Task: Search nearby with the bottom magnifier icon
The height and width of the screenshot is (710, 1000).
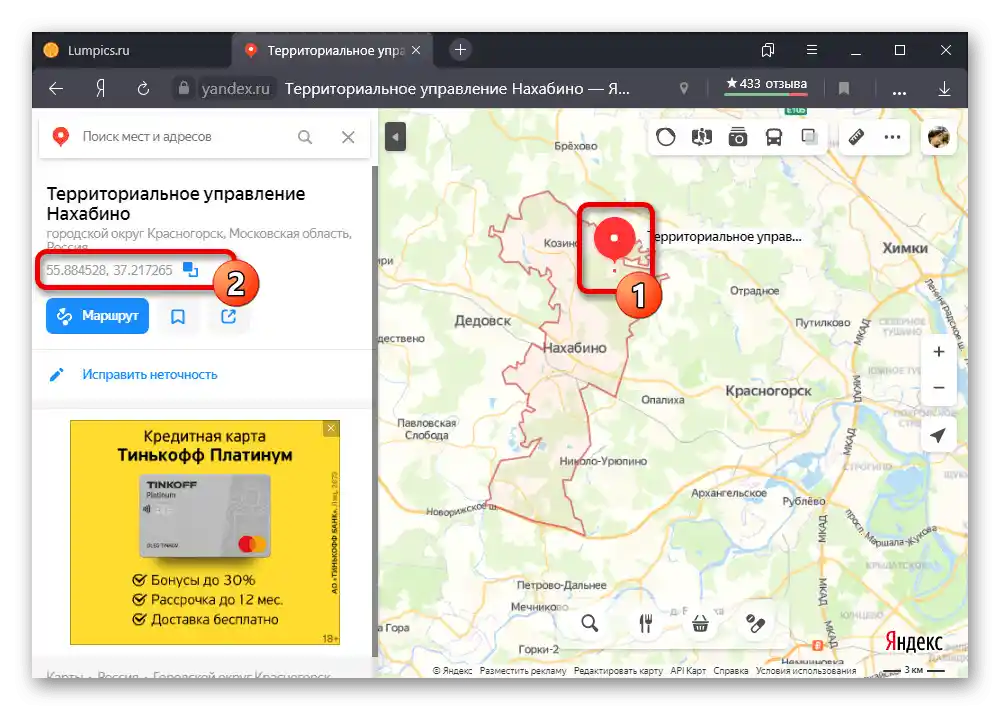Action: coord(590,623)
